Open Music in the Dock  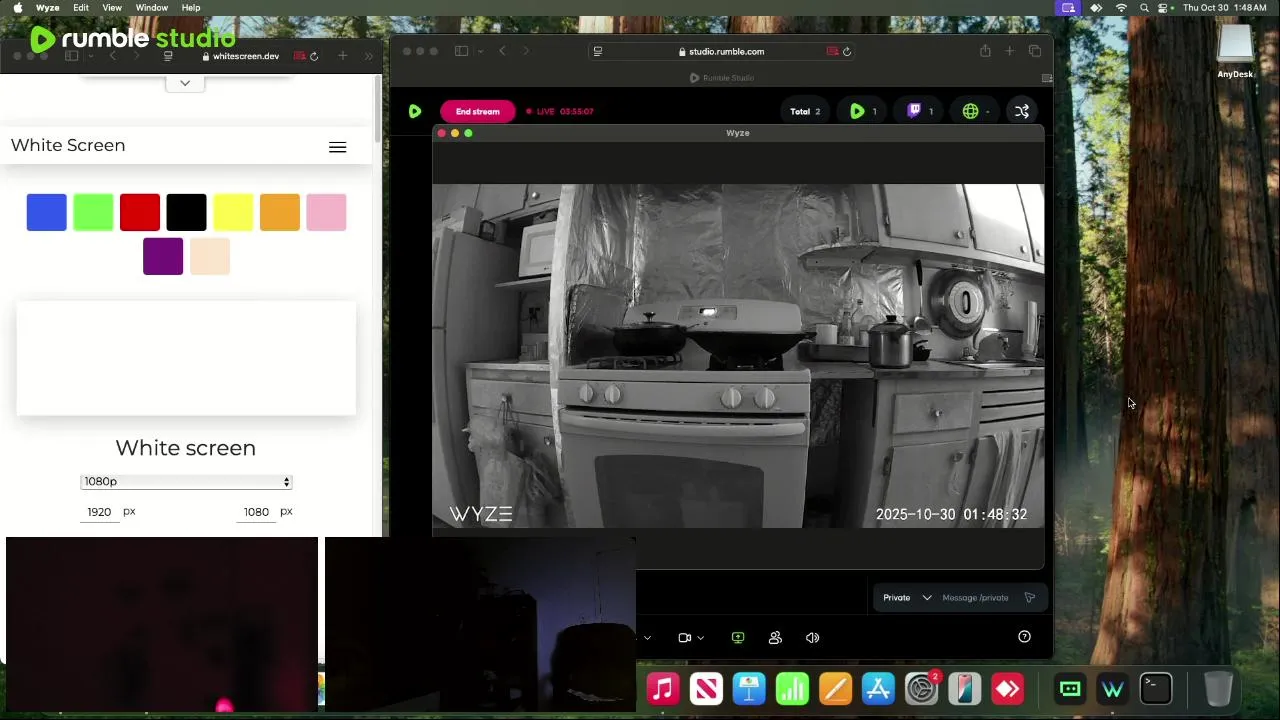tap(662, 689)
